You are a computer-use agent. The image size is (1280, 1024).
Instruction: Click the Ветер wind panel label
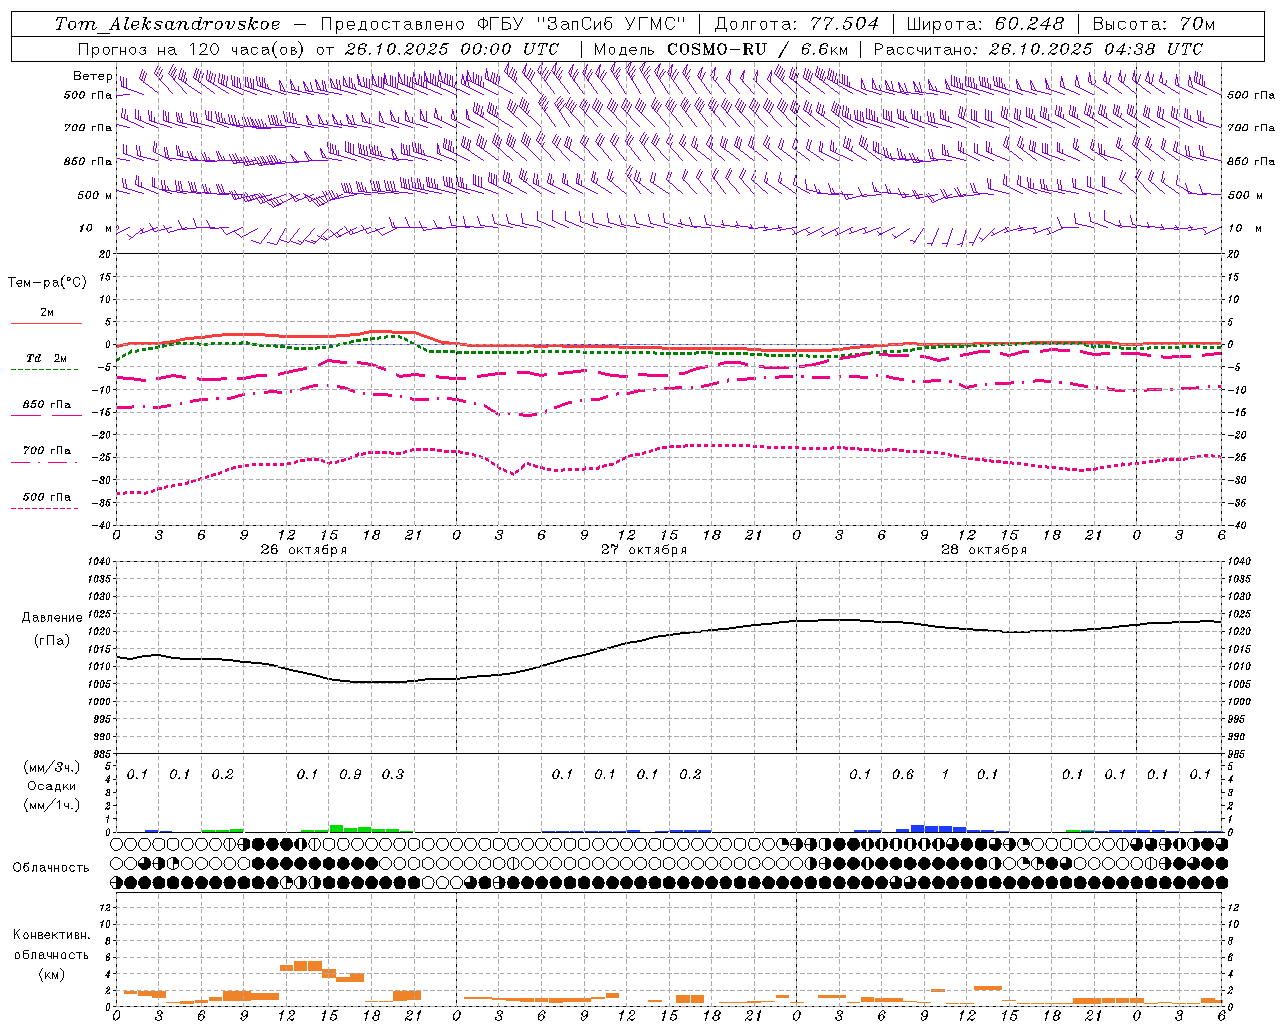[93, 76]
